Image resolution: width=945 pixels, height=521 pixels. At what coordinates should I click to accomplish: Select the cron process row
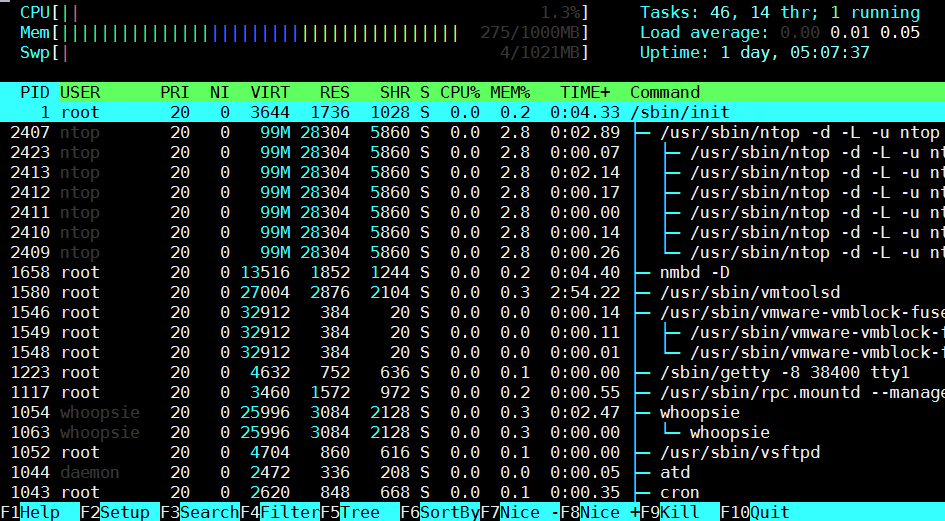tap(472, 492)
